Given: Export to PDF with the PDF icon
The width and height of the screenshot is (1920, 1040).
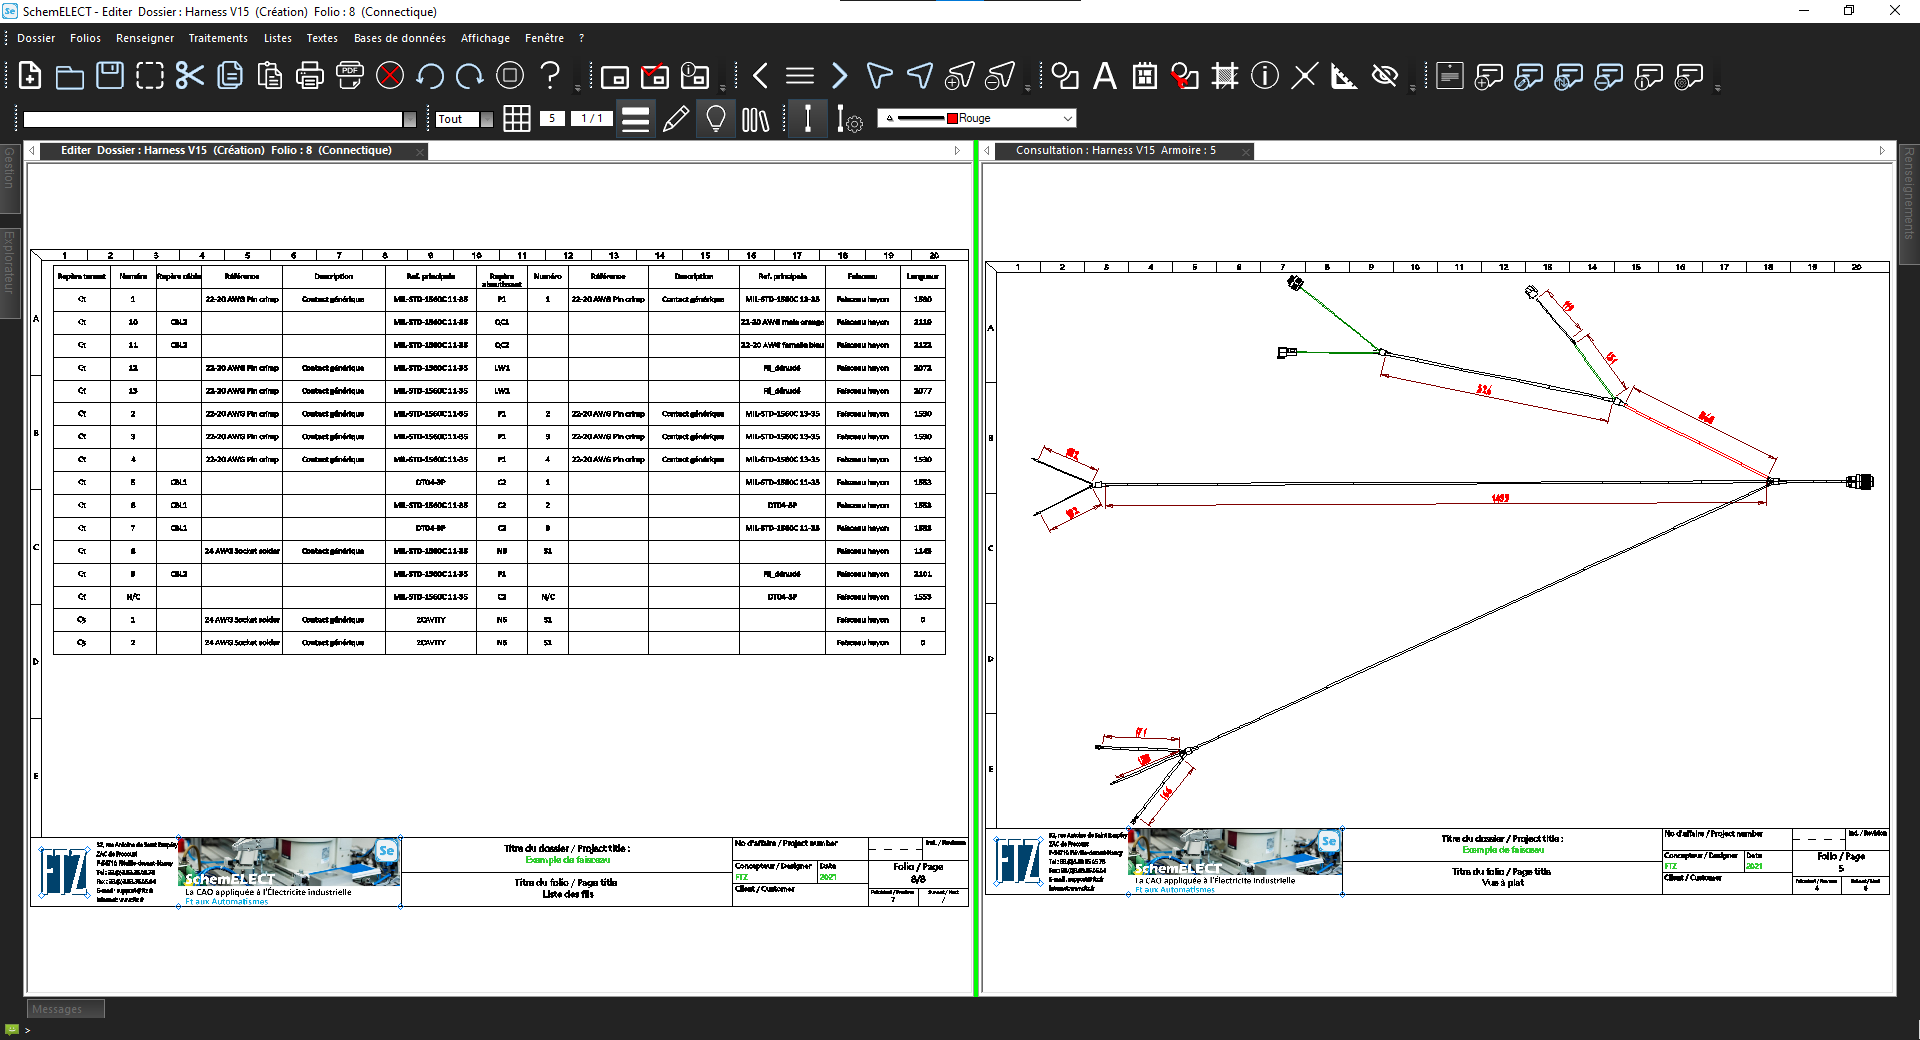Looking at the screenshot, I should point(350,76).
